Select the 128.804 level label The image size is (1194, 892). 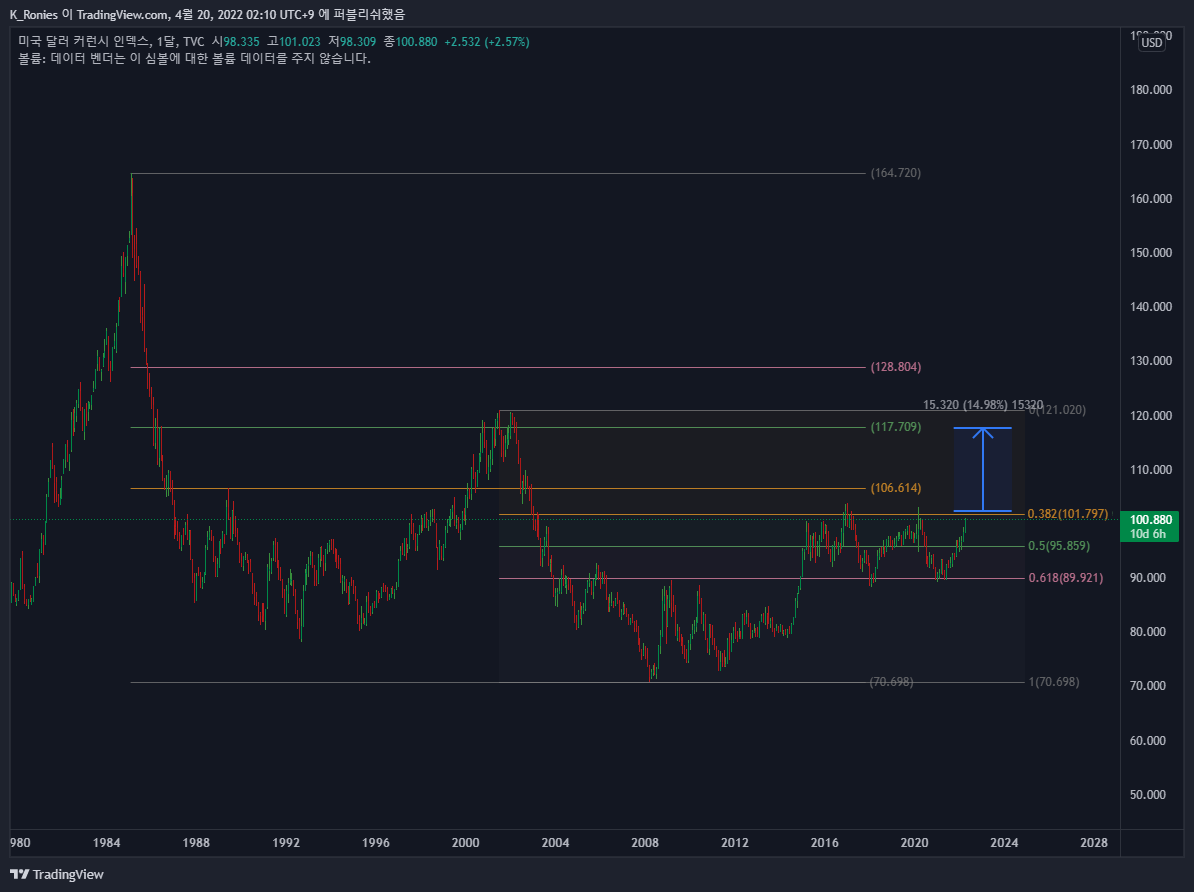[896, 367]
